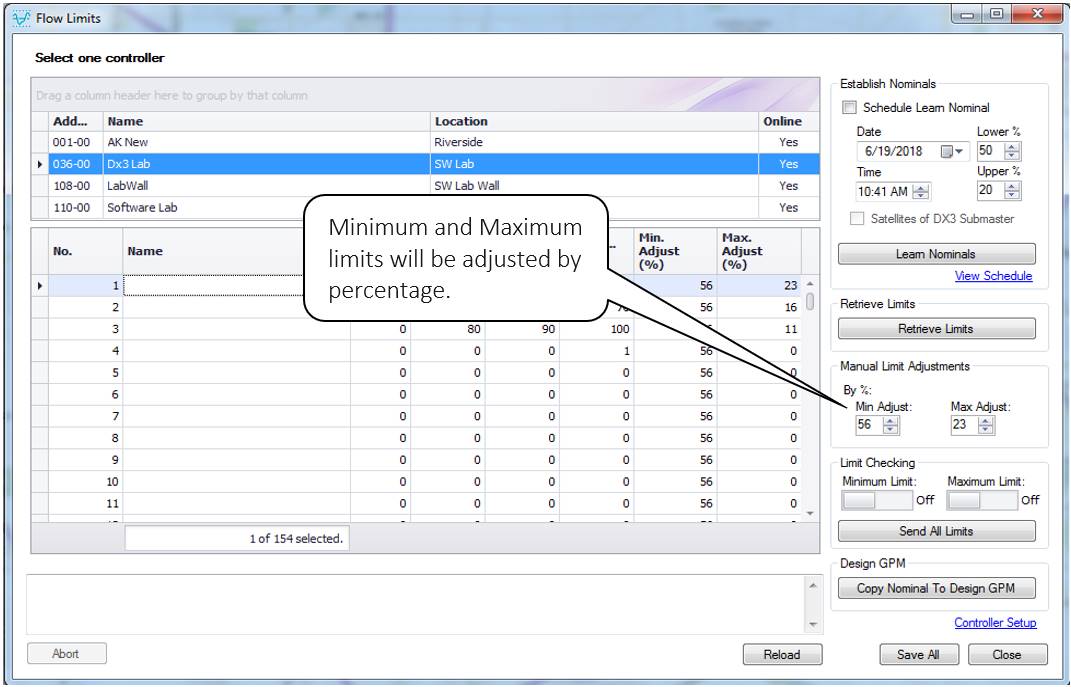Click the Learn Nominals button

click(x=936, y=254)
